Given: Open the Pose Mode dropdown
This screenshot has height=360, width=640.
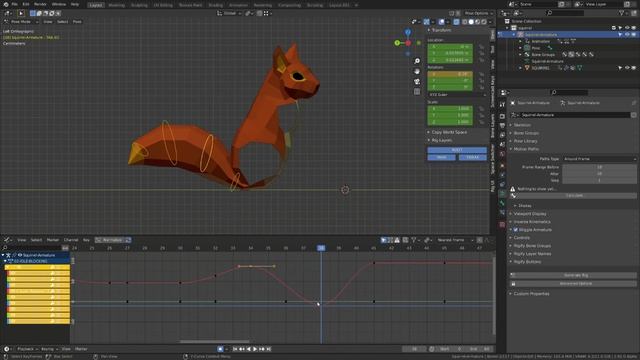Looking at the screenshot, I should 21,22.
